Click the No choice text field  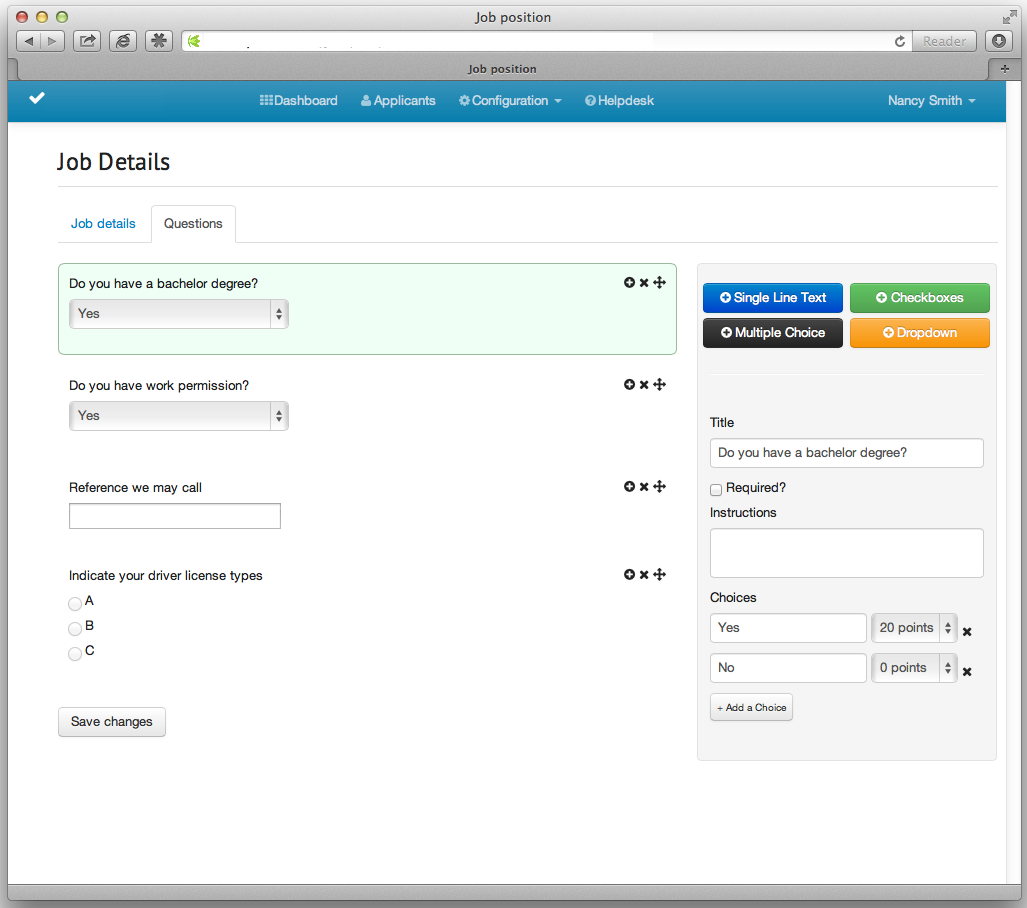coord(788,668)
